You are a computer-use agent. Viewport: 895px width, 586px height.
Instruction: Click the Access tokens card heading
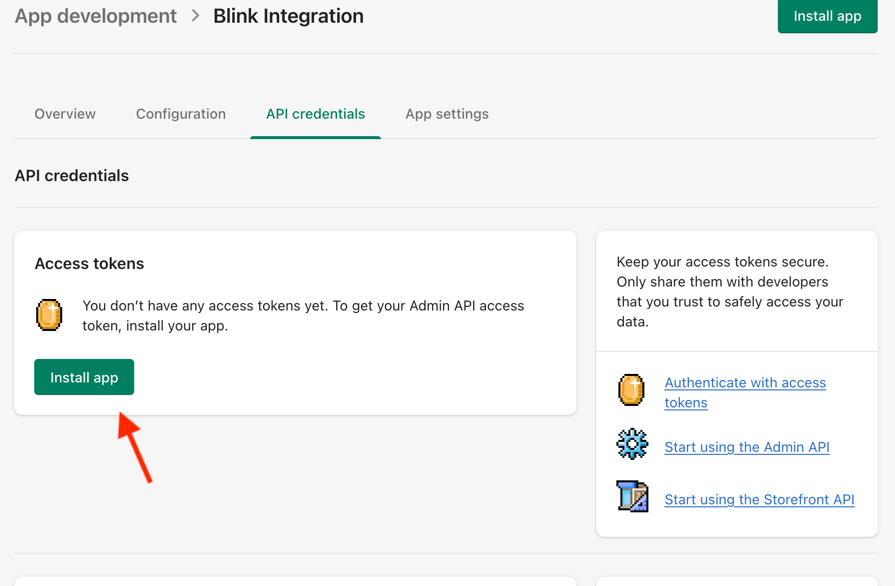pyautogui.click(x=90, y=264)
